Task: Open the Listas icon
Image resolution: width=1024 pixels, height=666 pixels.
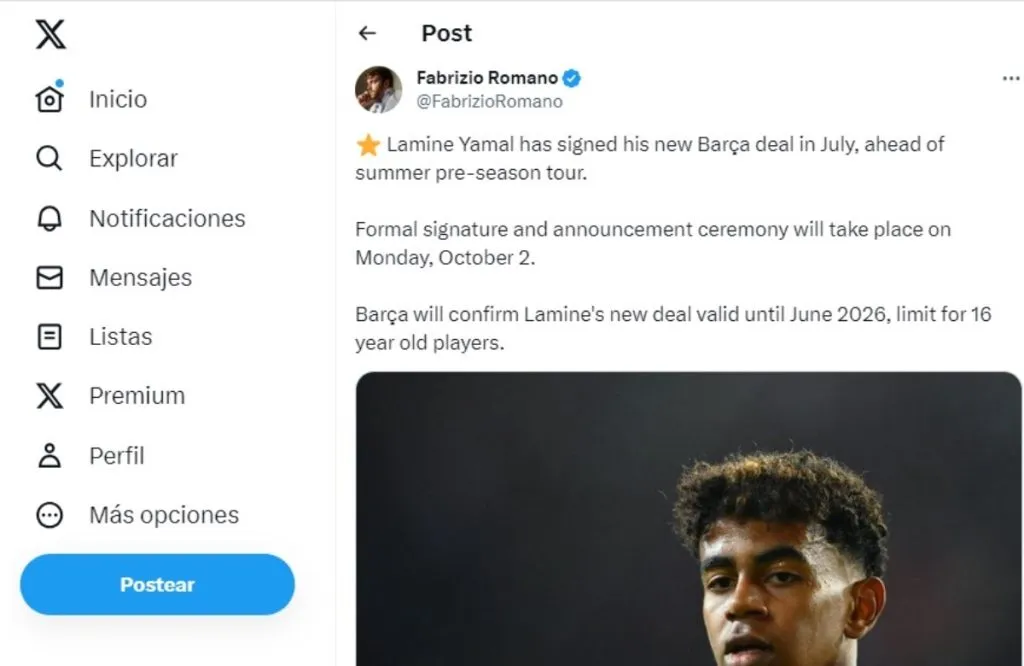Action: tap(49, 336)
